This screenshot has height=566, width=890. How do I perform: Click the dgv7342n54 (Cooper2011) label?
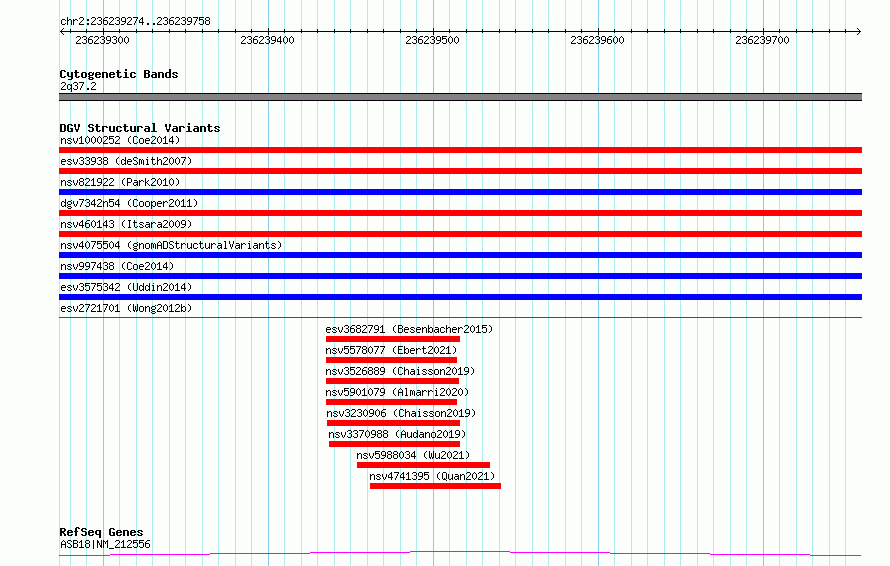[x=129, y=203]
